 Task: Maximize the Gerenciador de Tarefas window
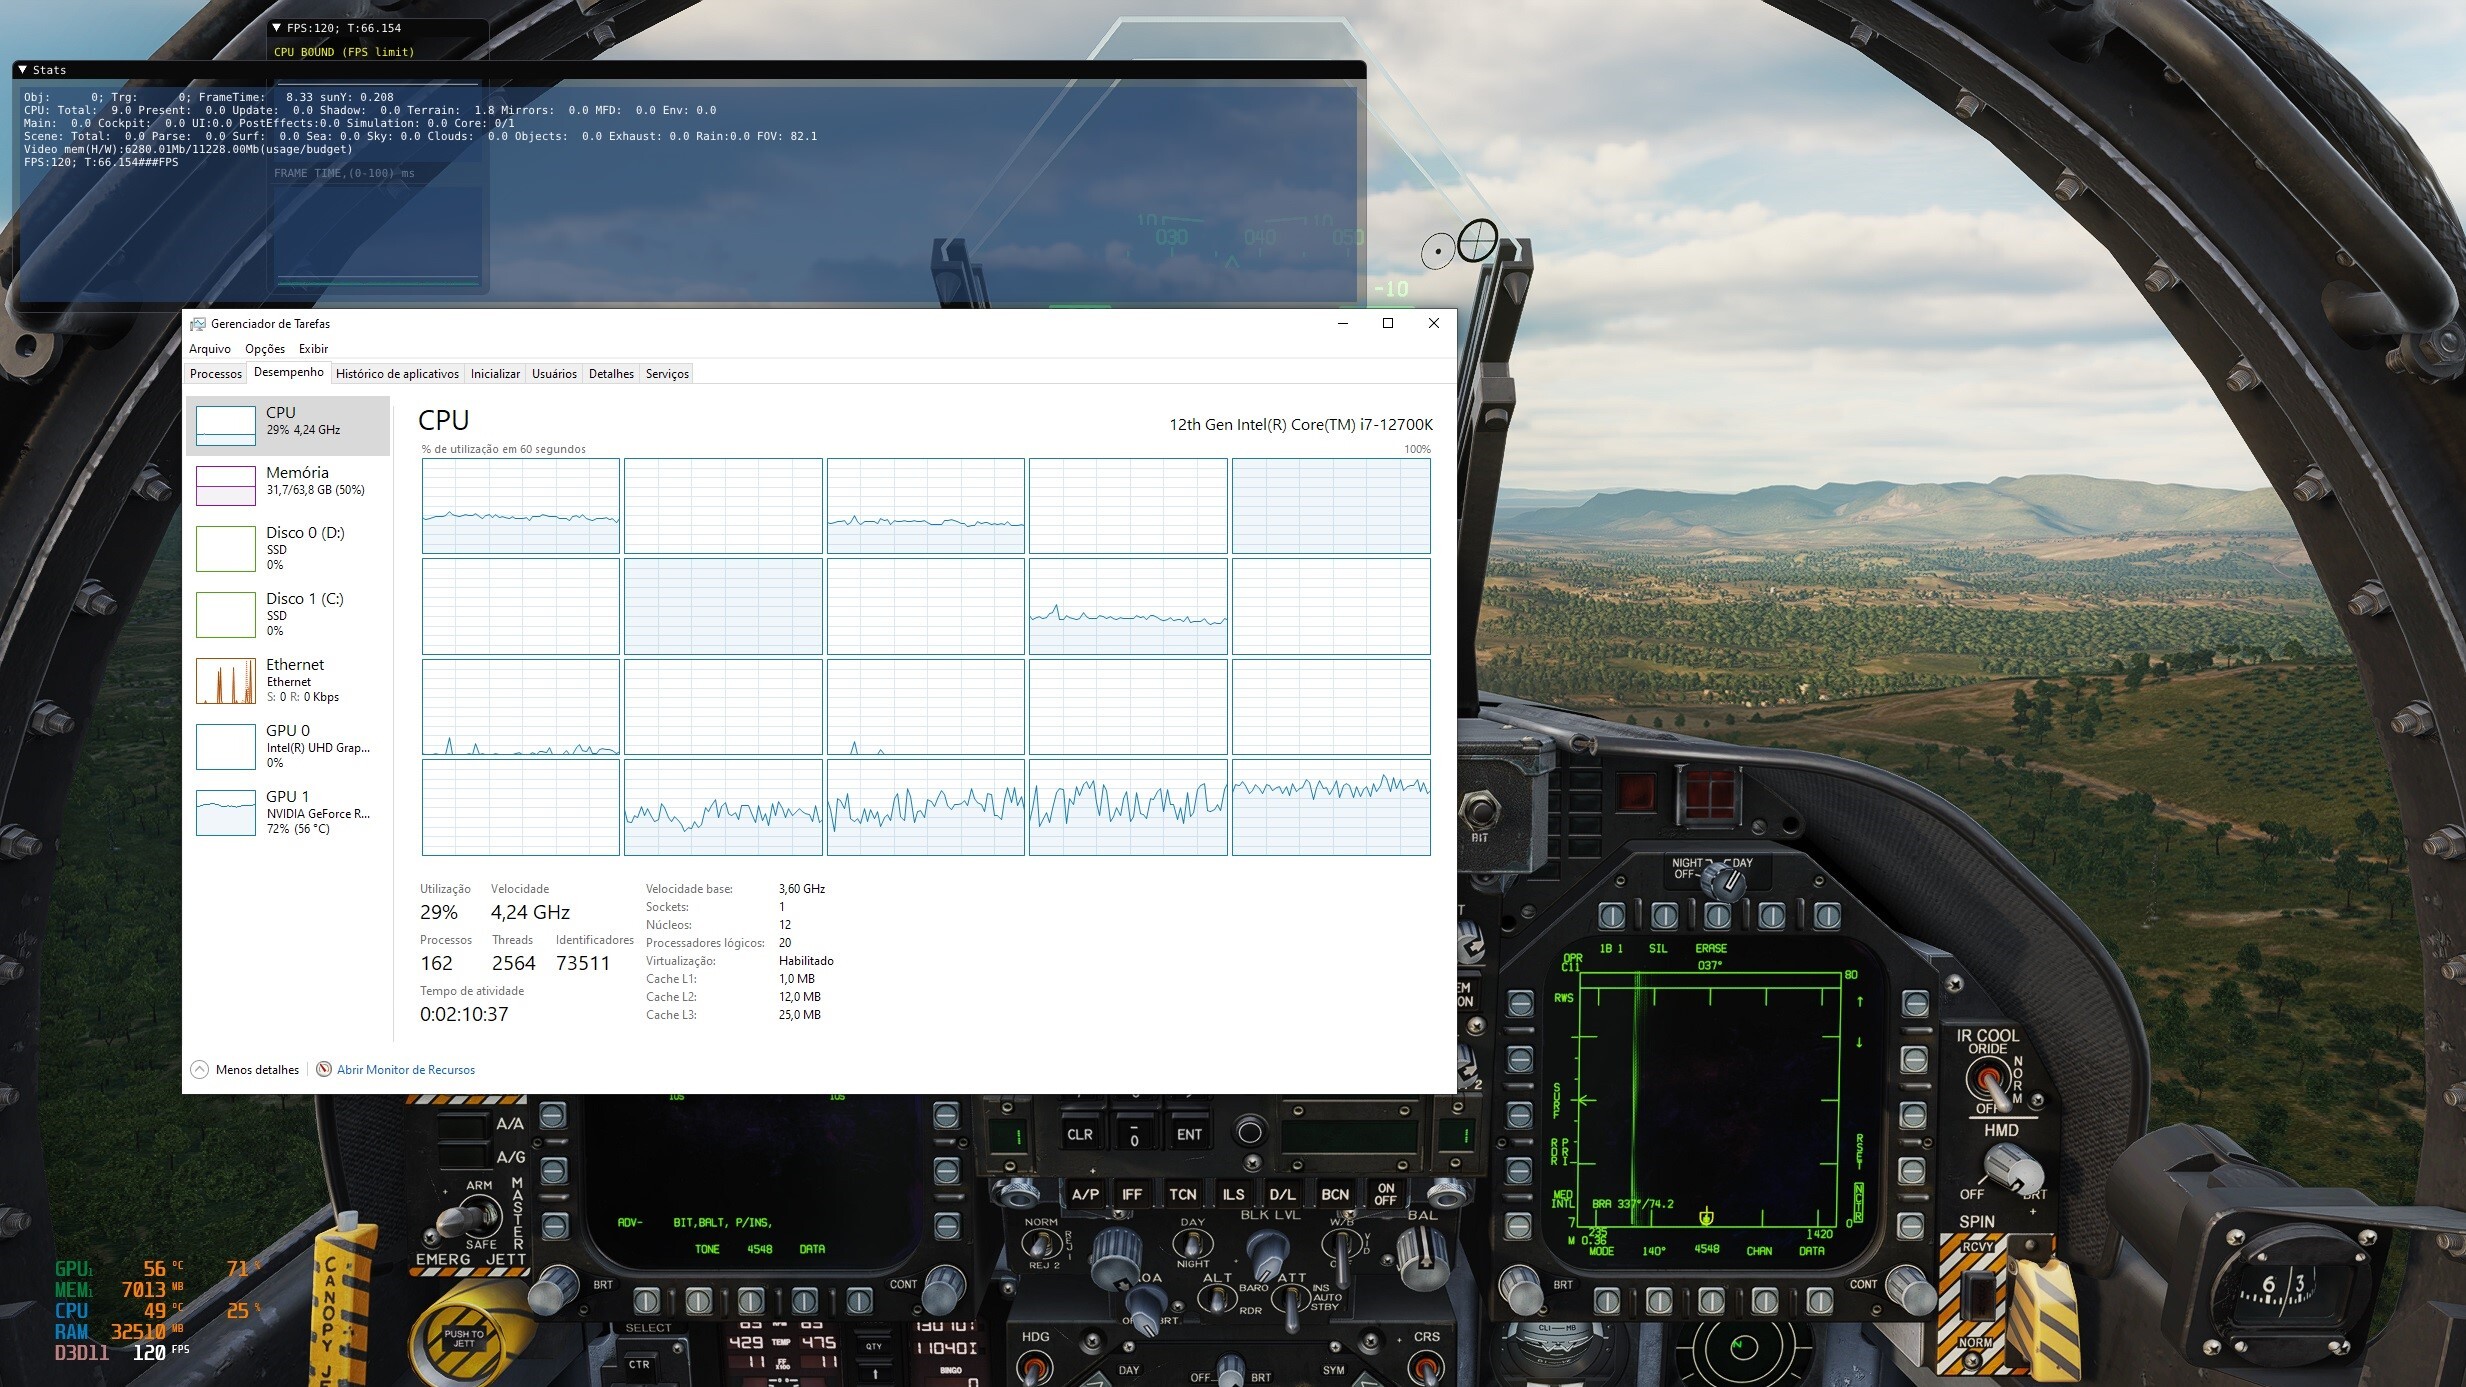[1388, 323]
